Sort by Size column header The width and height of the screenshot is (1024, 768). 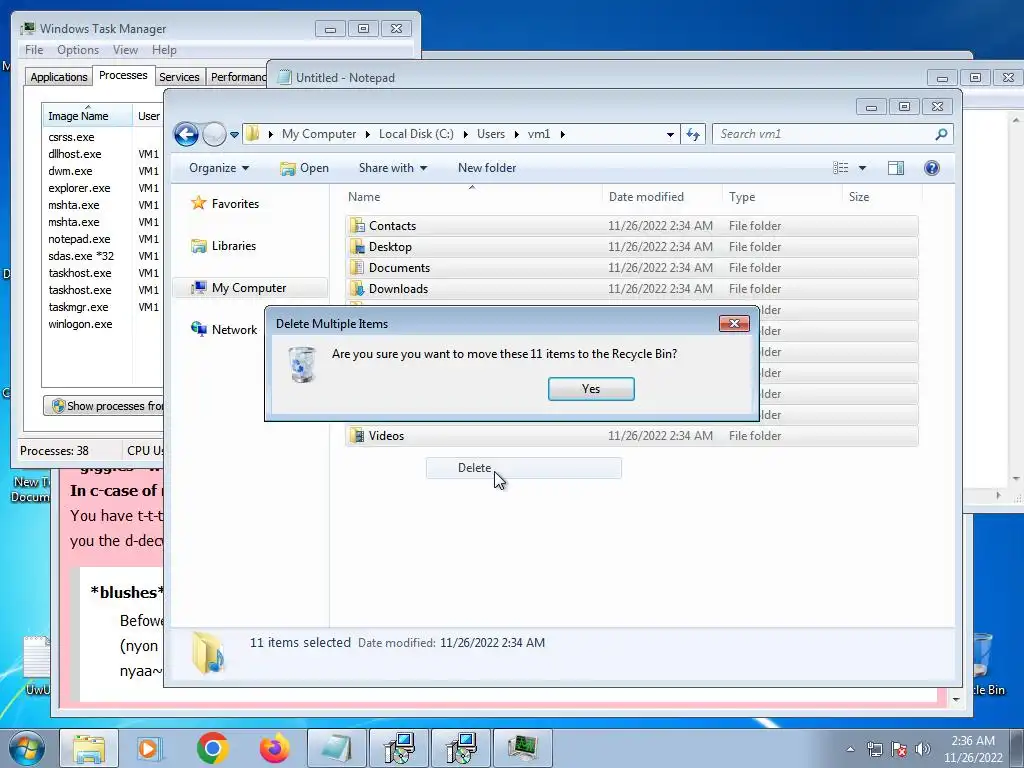coord(882,197)
